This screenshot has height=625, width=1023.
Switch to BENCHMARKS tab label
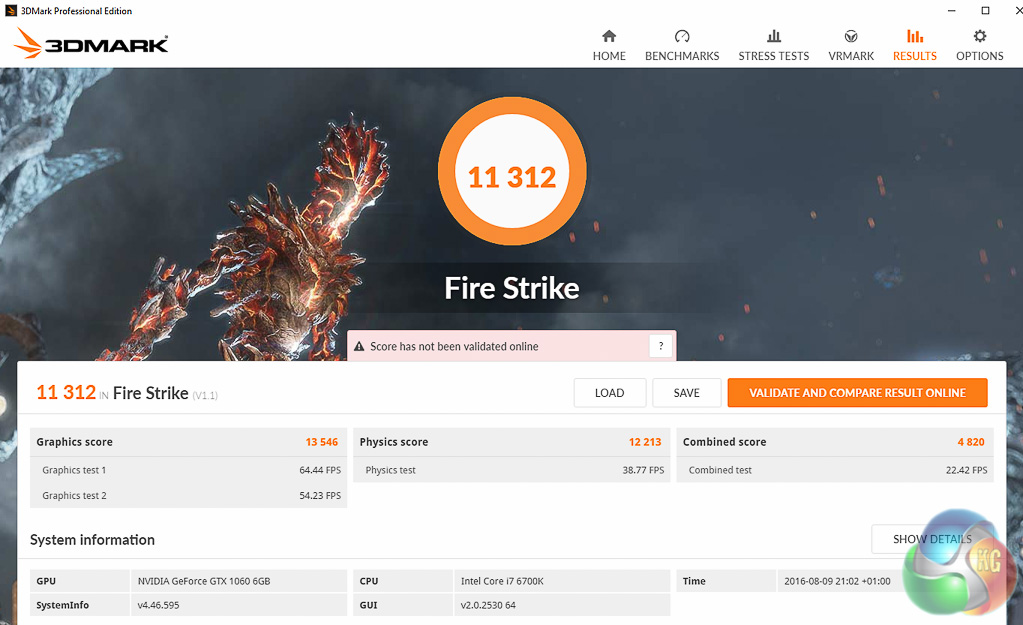682,56
